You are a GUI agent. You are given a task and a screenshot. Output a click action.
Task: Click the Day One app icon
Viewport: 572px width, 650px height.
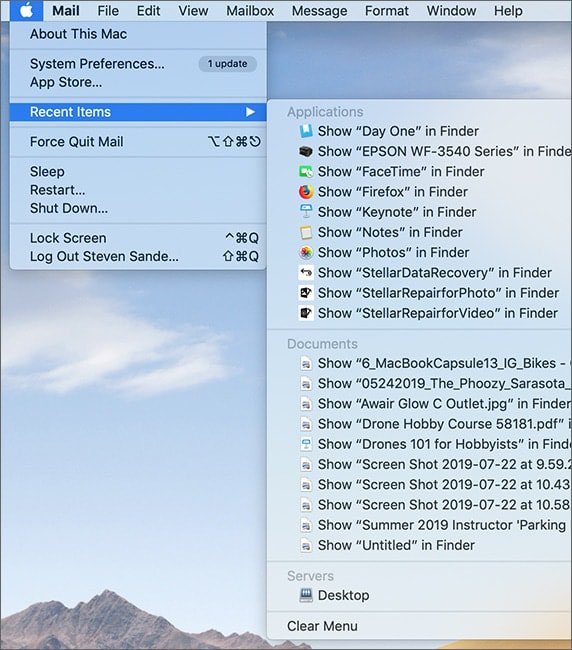coord(306,131)
